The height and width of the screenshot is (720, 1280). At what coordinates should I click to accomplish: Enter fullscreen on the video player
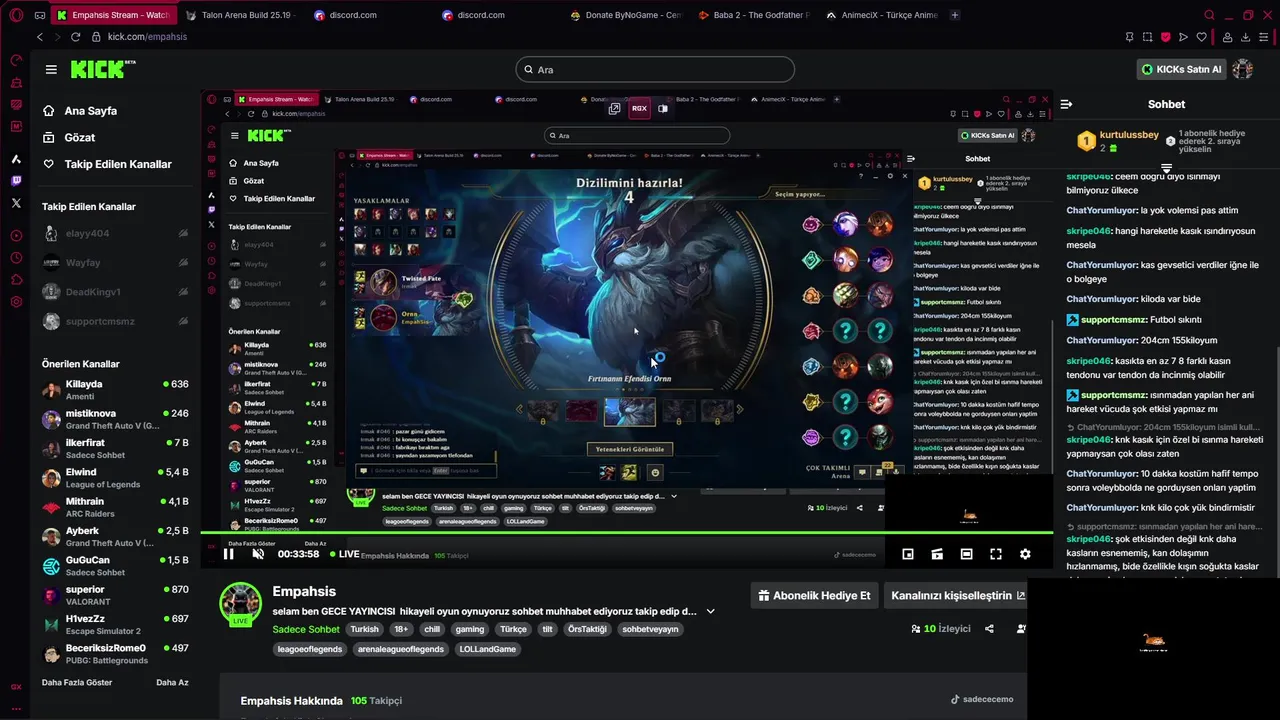point(996,554)
